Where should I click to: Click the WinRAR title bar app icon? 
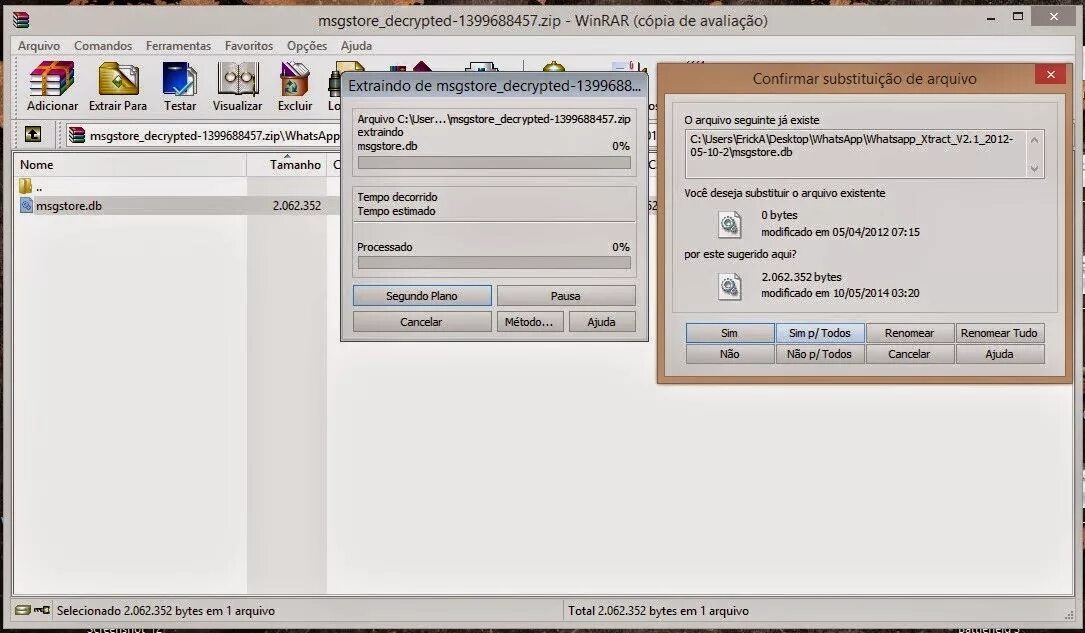21,20
